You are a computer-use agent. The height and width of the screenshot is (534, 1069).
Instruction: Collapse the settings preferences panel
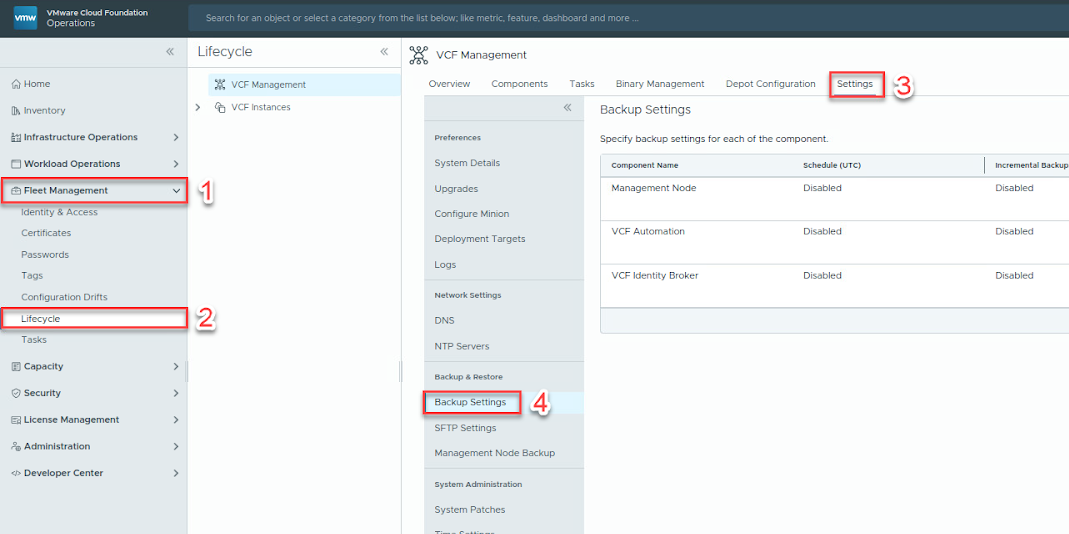point(567,107)
